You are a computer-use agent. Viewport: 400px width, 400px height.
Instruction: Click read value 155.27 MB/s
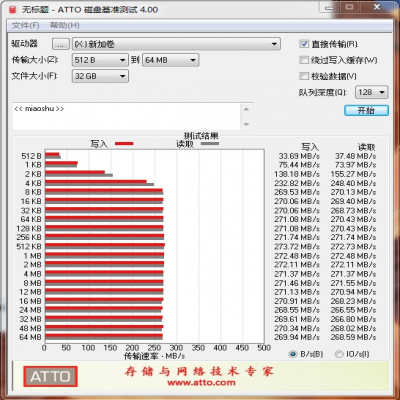click(x=353, y=174)
